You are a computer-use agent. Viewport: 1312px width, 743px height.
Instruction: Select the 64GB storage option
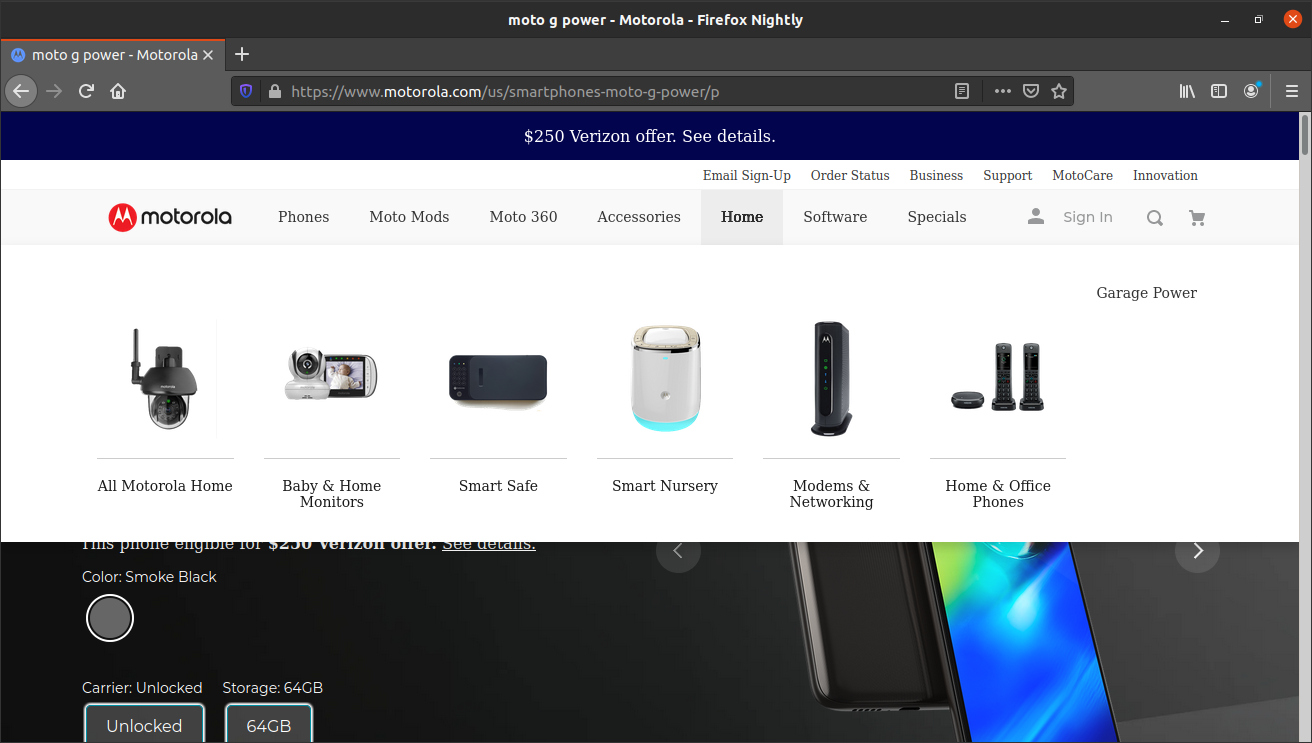pos(268,725)
